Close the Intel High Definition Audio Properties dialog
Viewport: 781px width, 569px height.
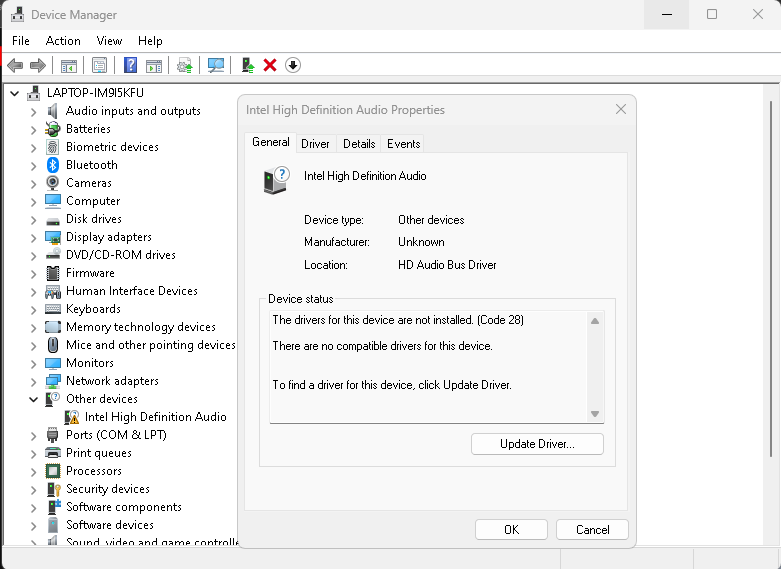click(x=621, y=109)
